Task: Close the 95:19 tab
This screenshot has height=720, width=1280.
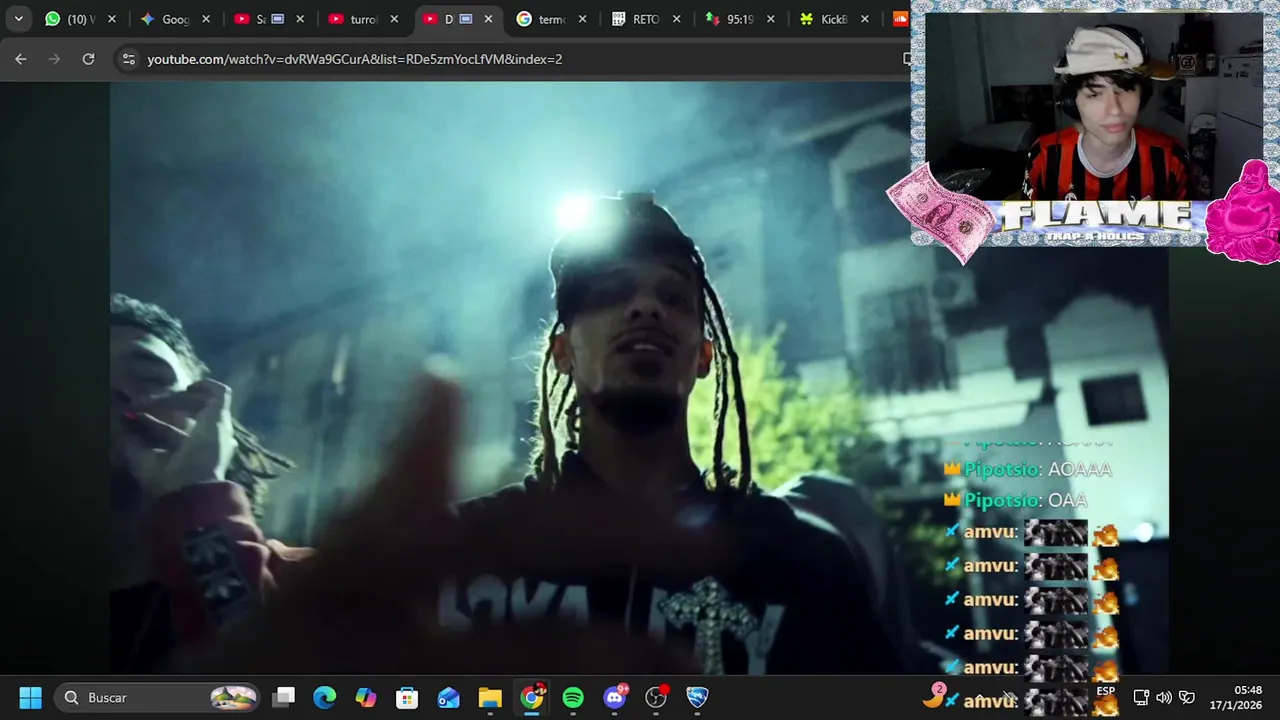Action: click(770, 19)
